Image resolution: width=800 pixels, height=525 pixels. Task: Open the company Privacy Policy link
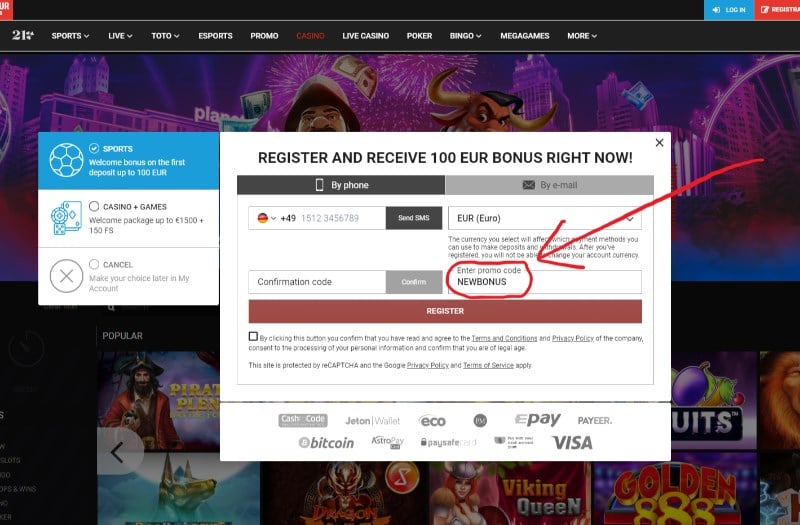pyautogui.click(x=572, y=338)
